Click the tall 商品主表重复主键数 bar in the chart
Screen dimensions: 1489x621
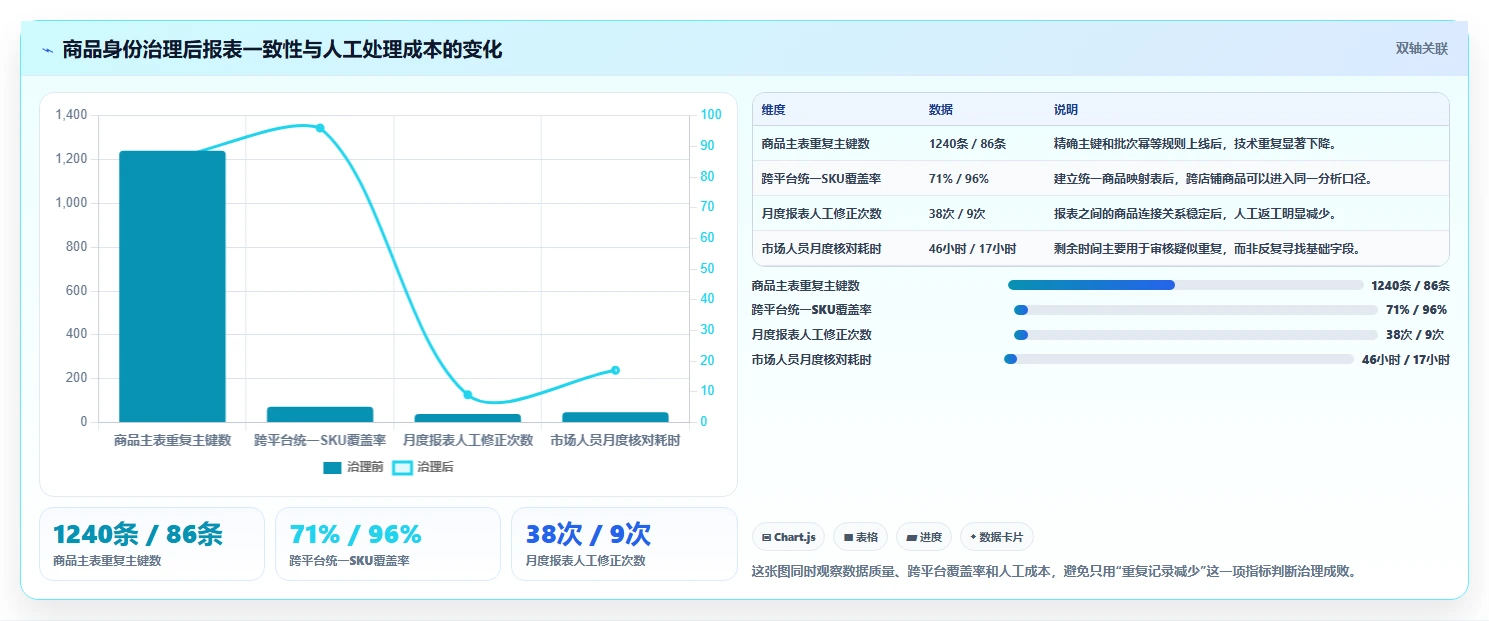172,286
